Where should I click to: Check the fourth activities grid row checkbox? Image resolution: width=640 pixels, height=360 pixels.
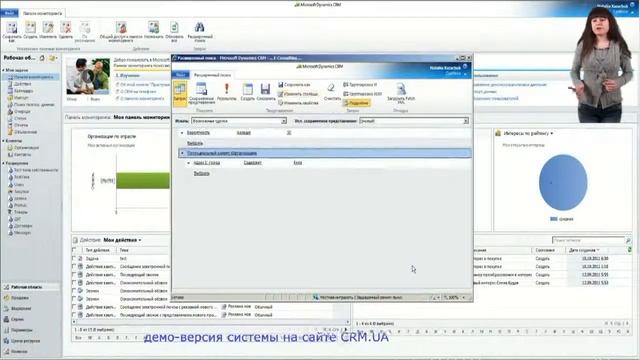(74, 282)
